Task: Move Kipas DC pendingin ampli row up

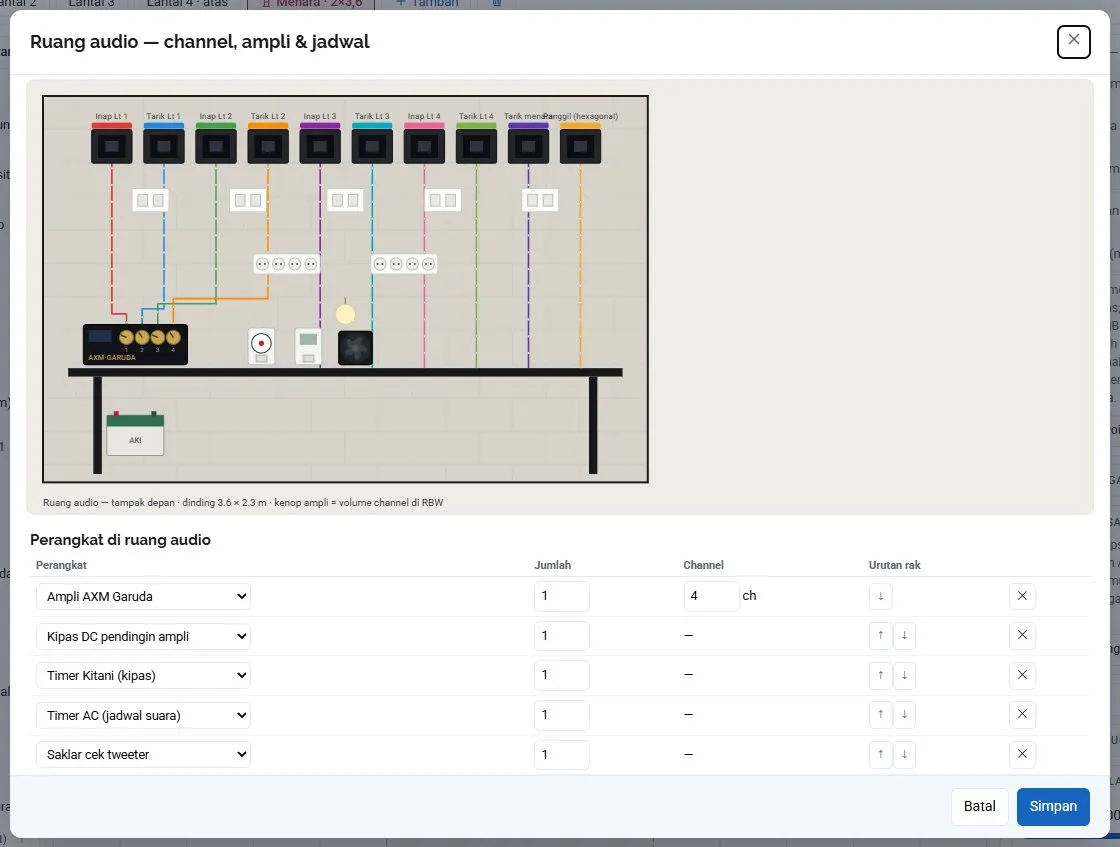Action: [881, 635]
